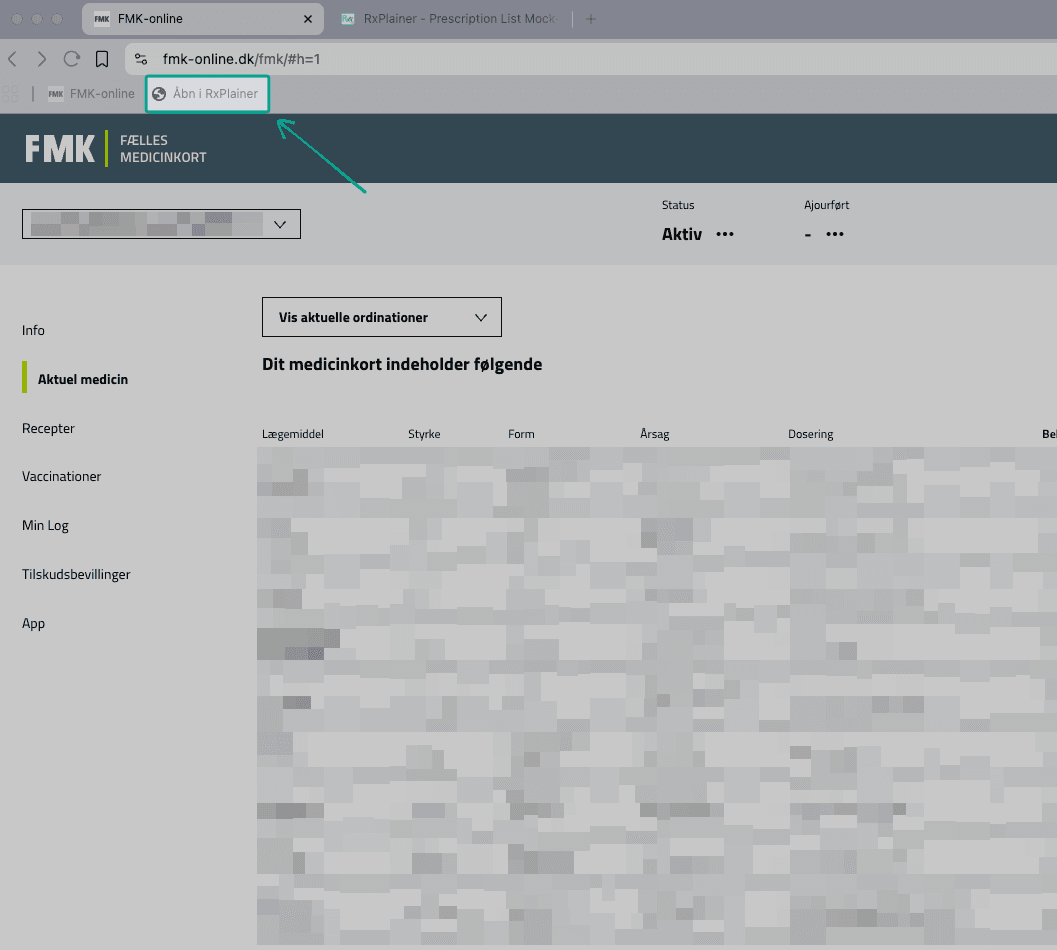Open the Recepter section

click(x=48, y=428)
